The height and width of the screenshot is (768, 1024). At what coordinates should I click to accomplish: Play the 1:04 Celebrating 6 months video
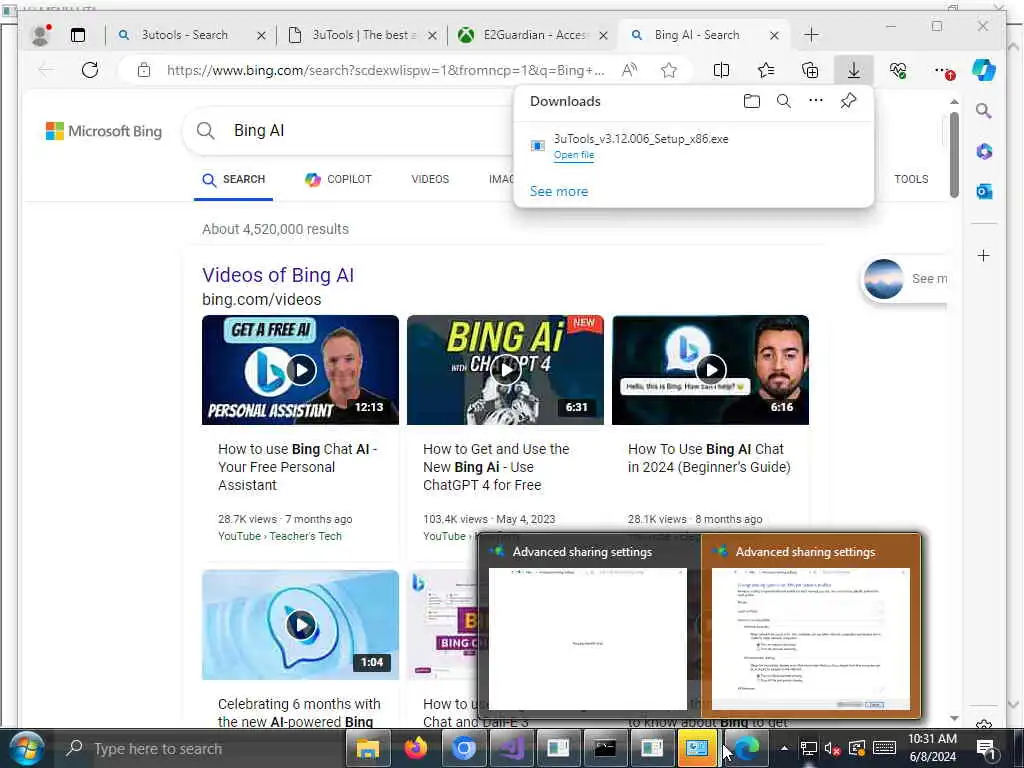click(300, 625)
